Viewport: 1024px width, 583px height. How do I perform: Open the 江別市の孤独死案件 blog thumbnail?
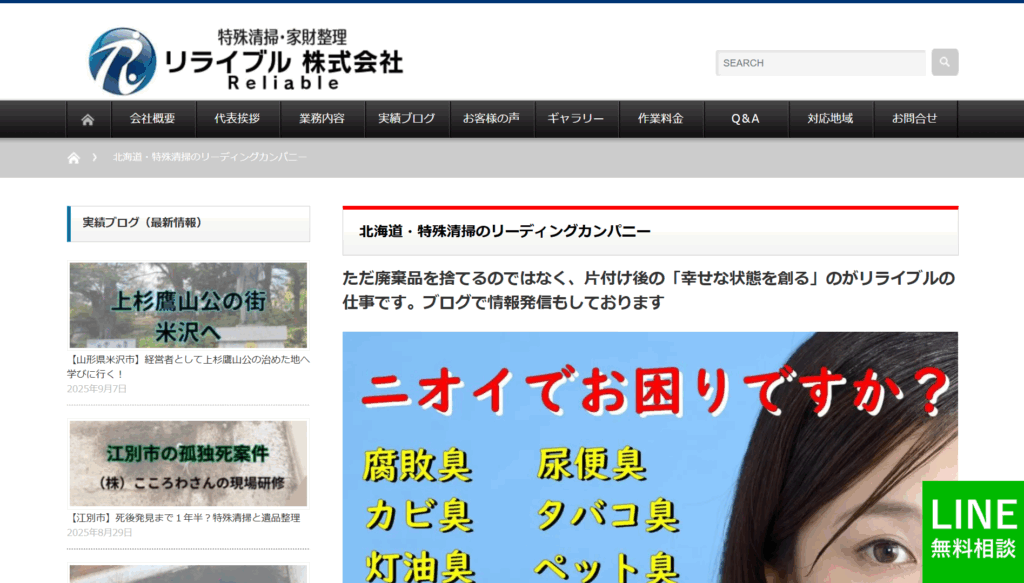[x=188, y=463]
